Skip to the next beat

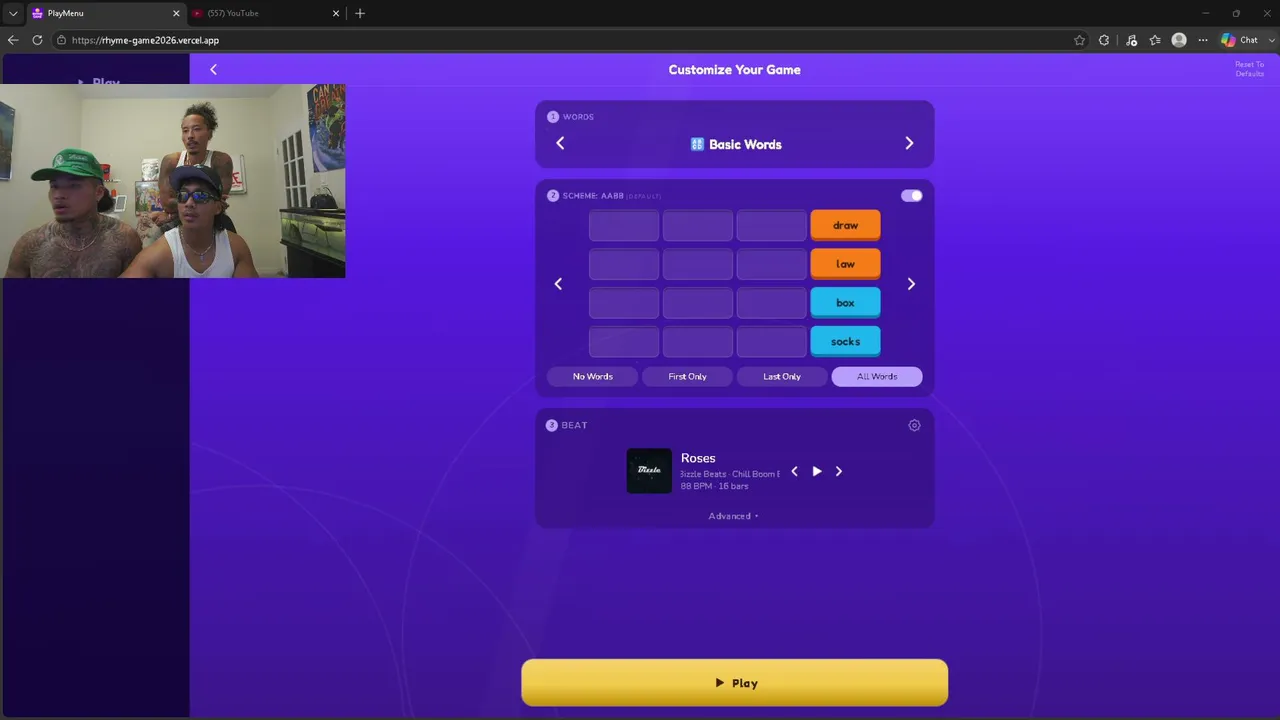pyautogui.click(x=839, y=471)
